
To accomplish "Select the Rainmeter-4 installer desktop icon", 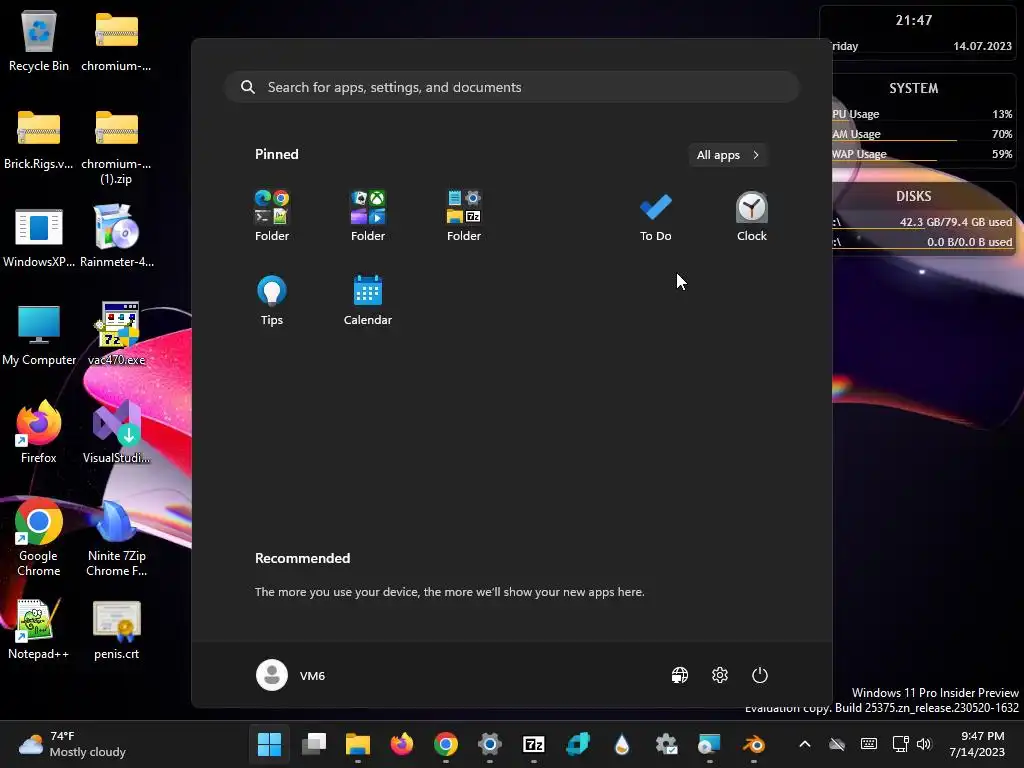I will point(116,236).
